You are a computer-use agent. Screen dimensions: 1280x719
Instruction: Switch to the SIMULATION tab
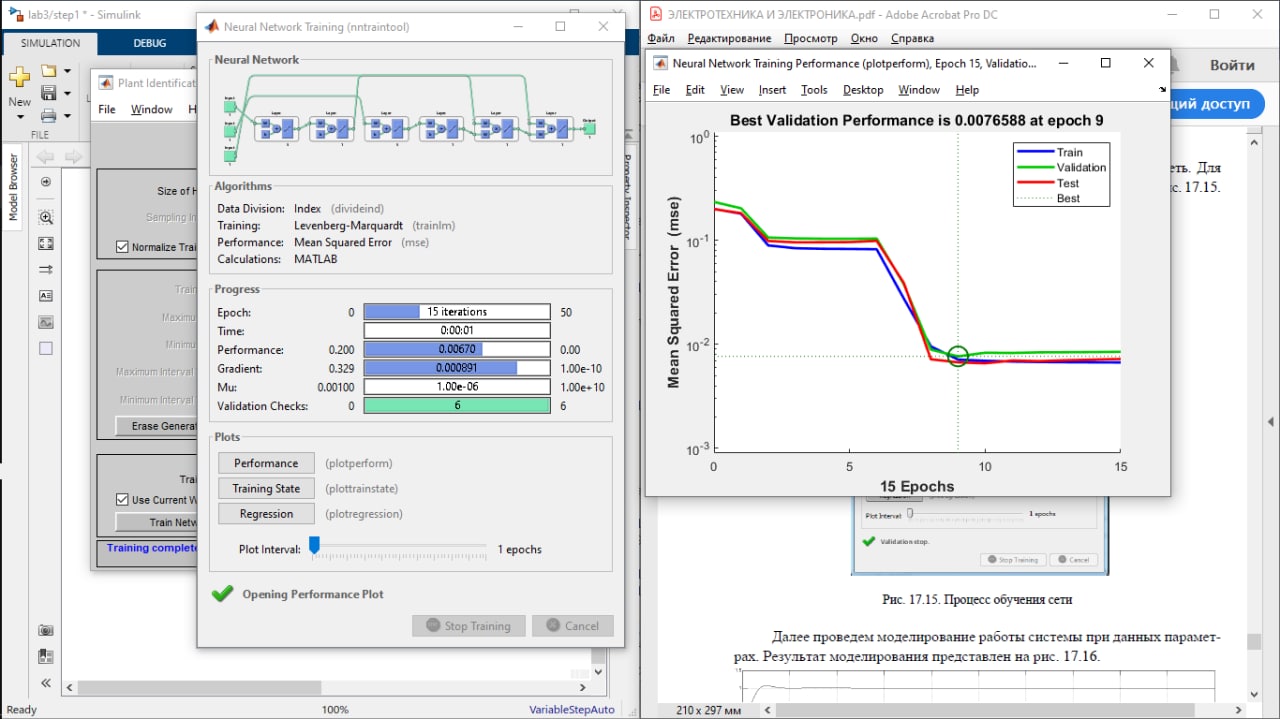[x=50, y=43]
